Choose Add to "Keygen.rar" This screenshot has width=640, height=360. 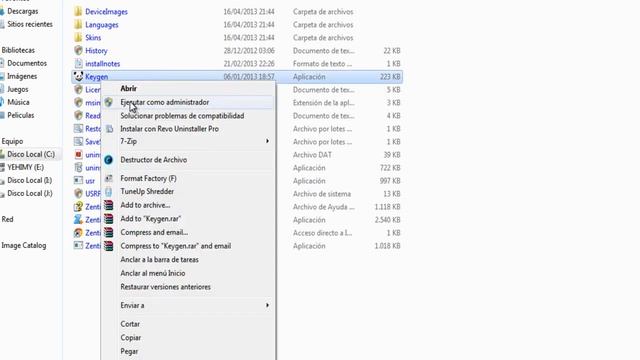point(150,219)
